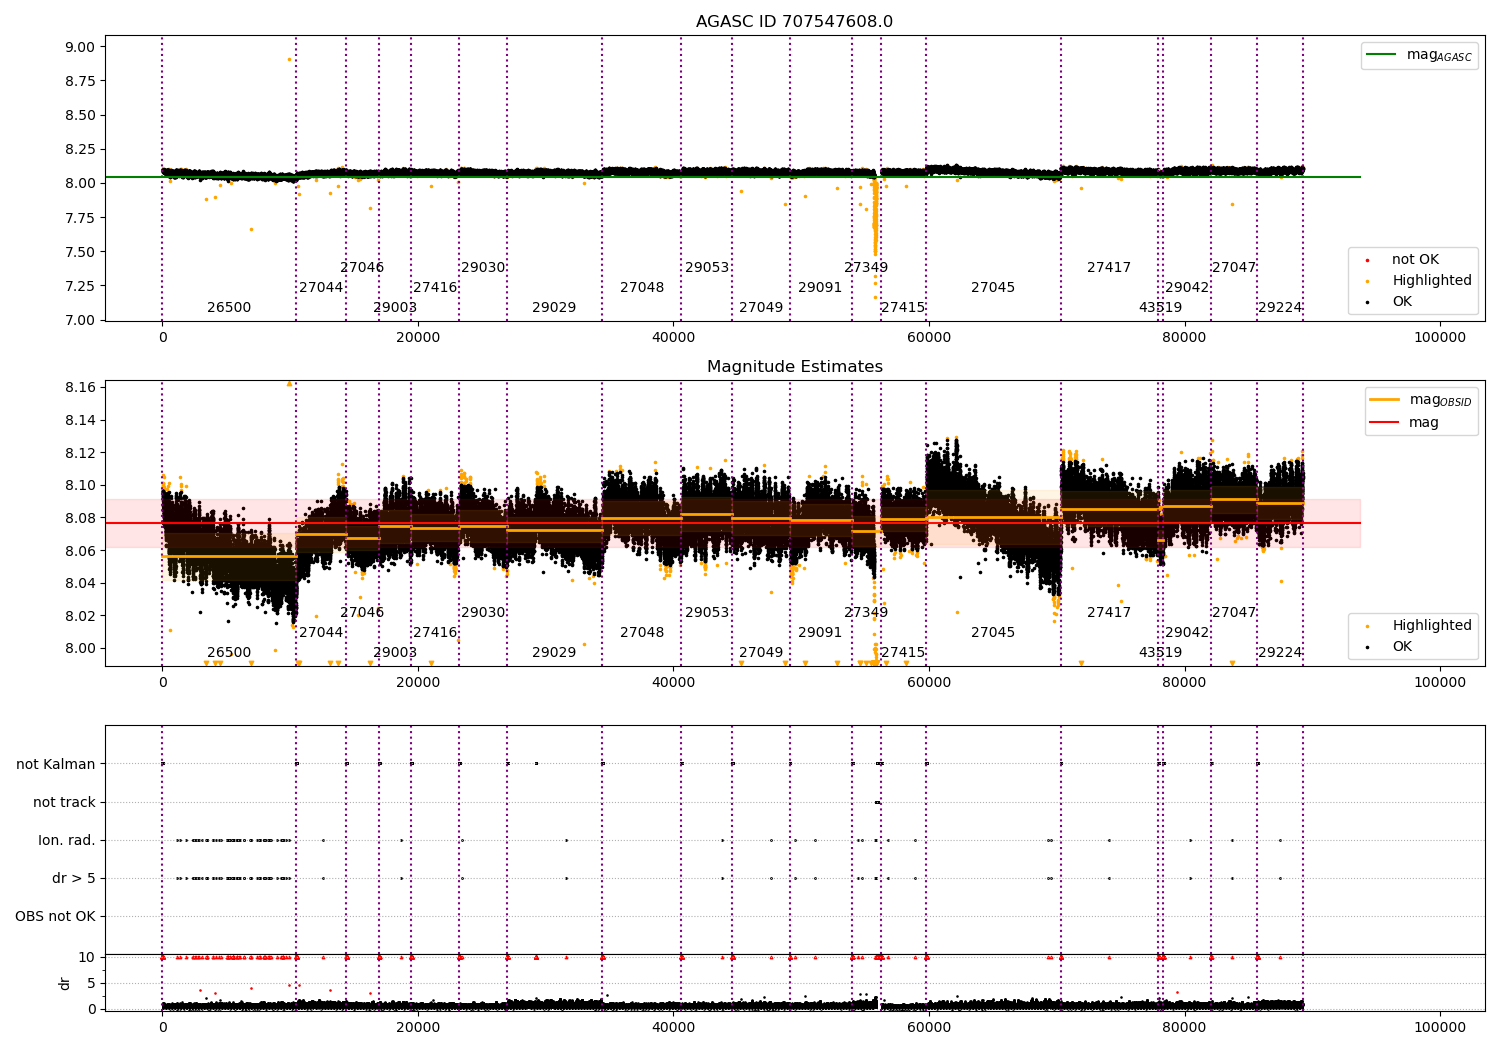Select obsid label 27415 in top plot
Viewport: 1500px width, 1050px height.
click(x=903, y=308)
